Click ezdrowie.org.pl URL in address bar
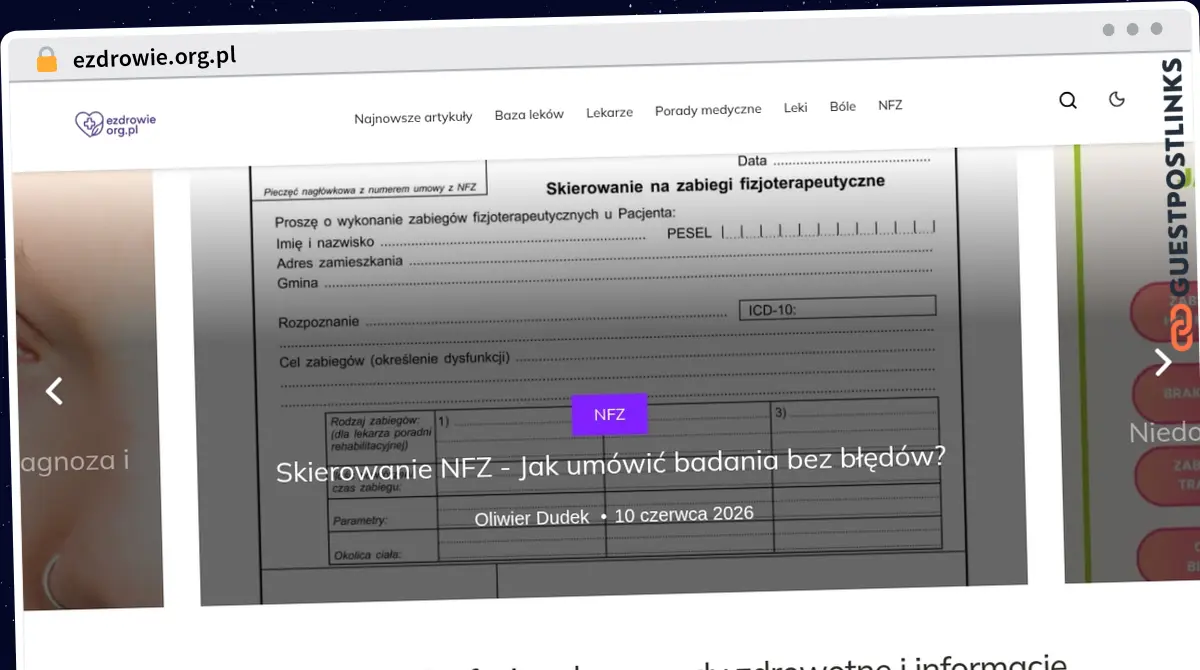Viewport: 1200px width, 670px height. [155, 57]
